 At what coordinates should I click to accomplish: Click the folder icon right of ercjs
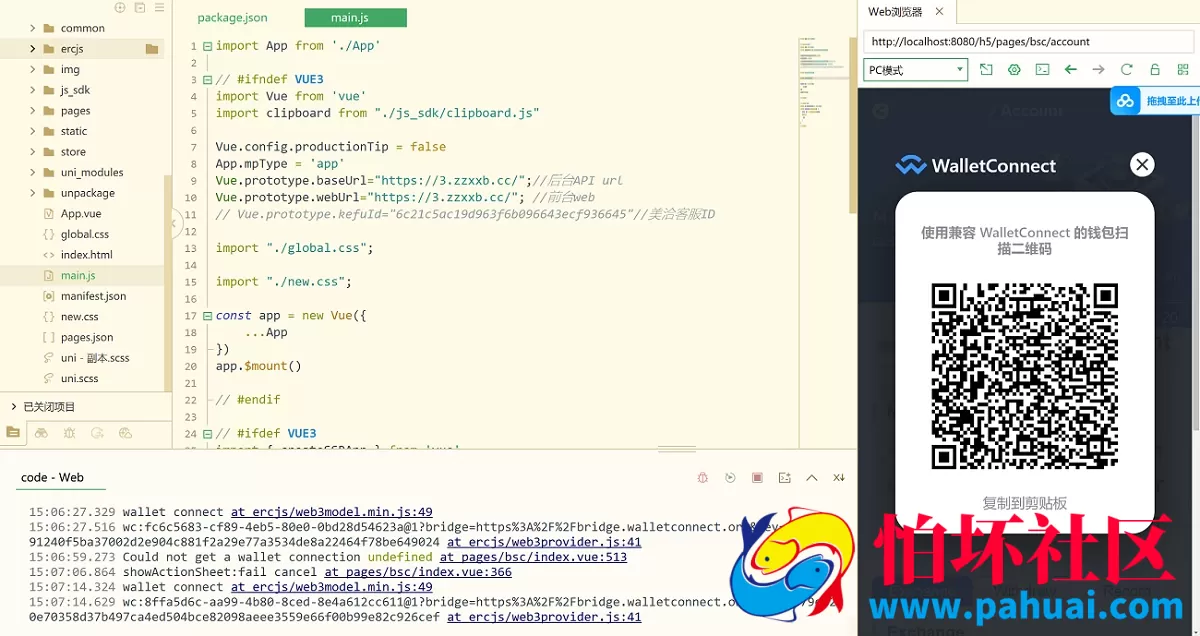[152, 49]
